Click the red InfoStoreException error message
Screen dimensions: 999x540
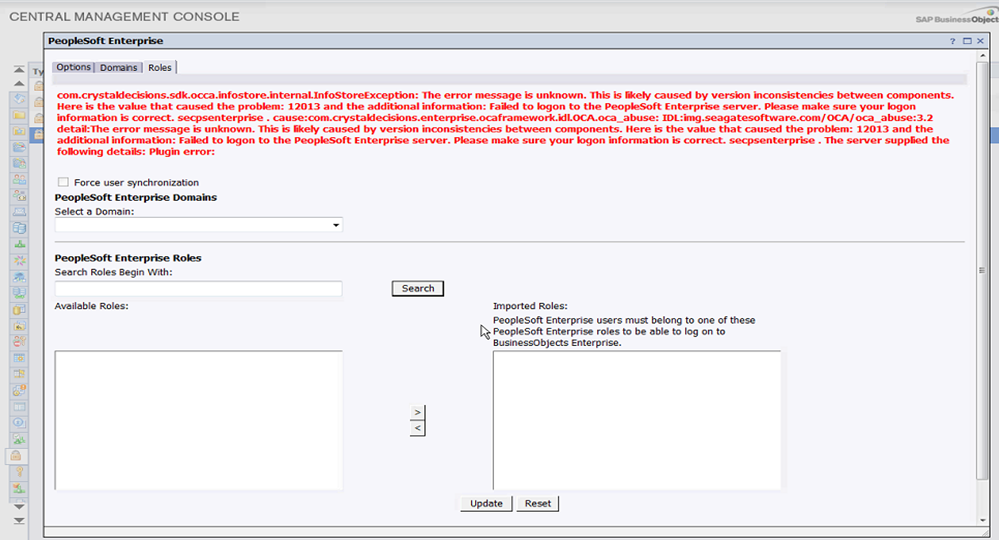tap(505, 123)
